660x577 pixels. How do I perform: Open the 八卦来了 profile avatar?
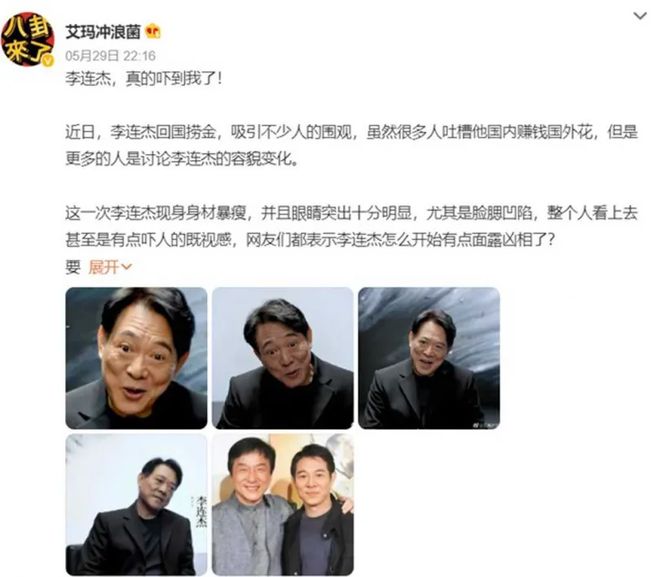[x=28, y=39]
